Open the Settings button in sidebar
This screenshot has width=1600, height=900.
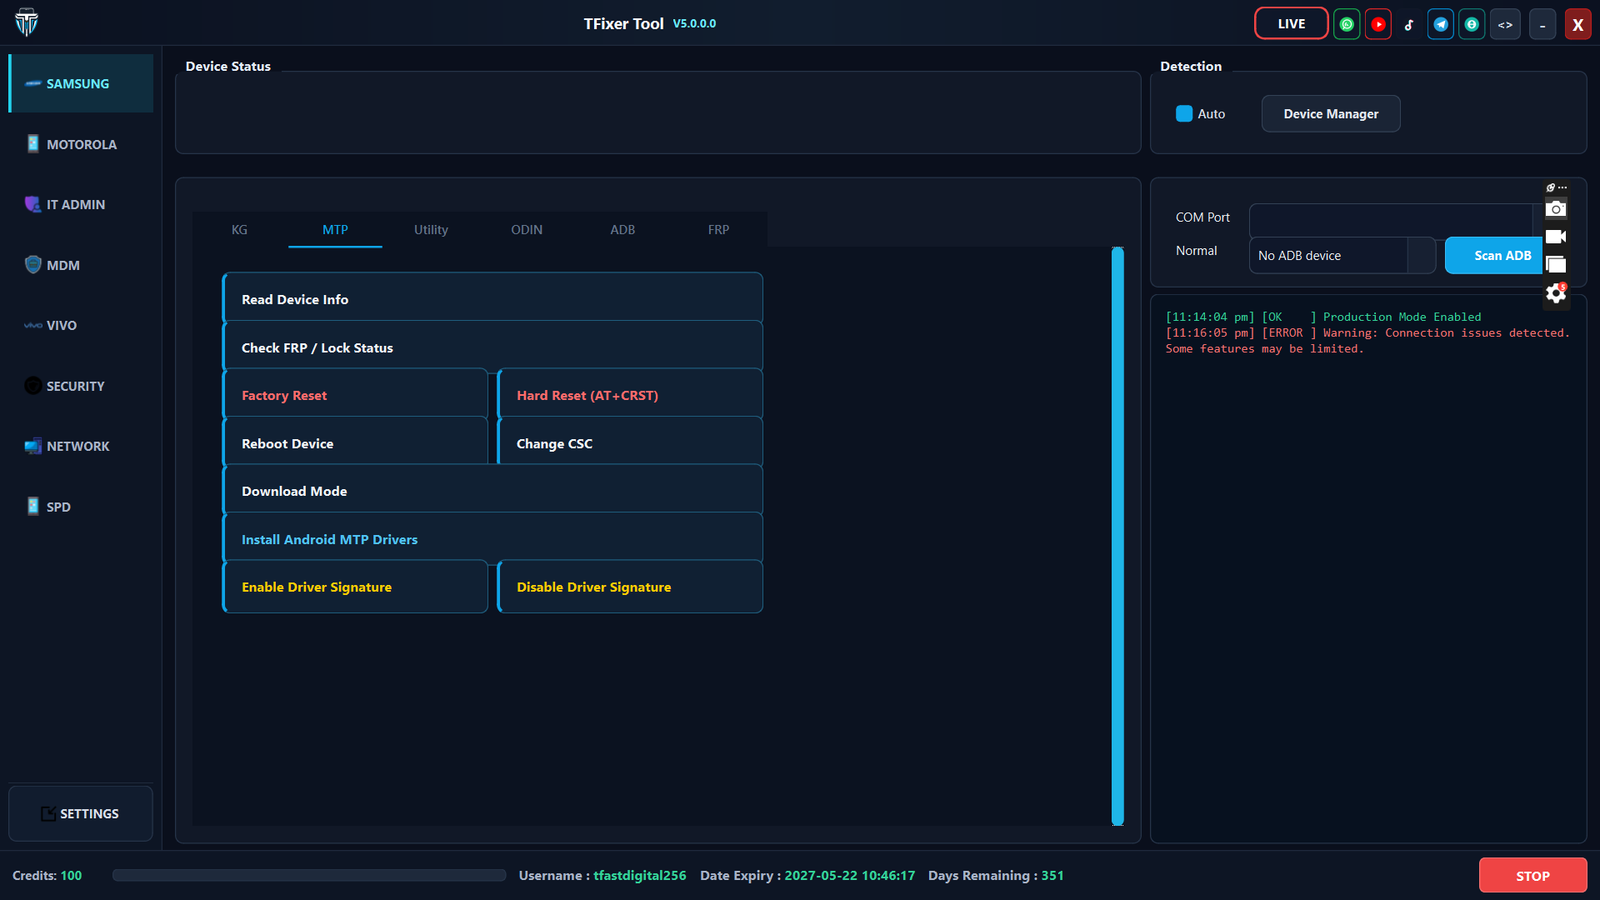click(81, 814)
